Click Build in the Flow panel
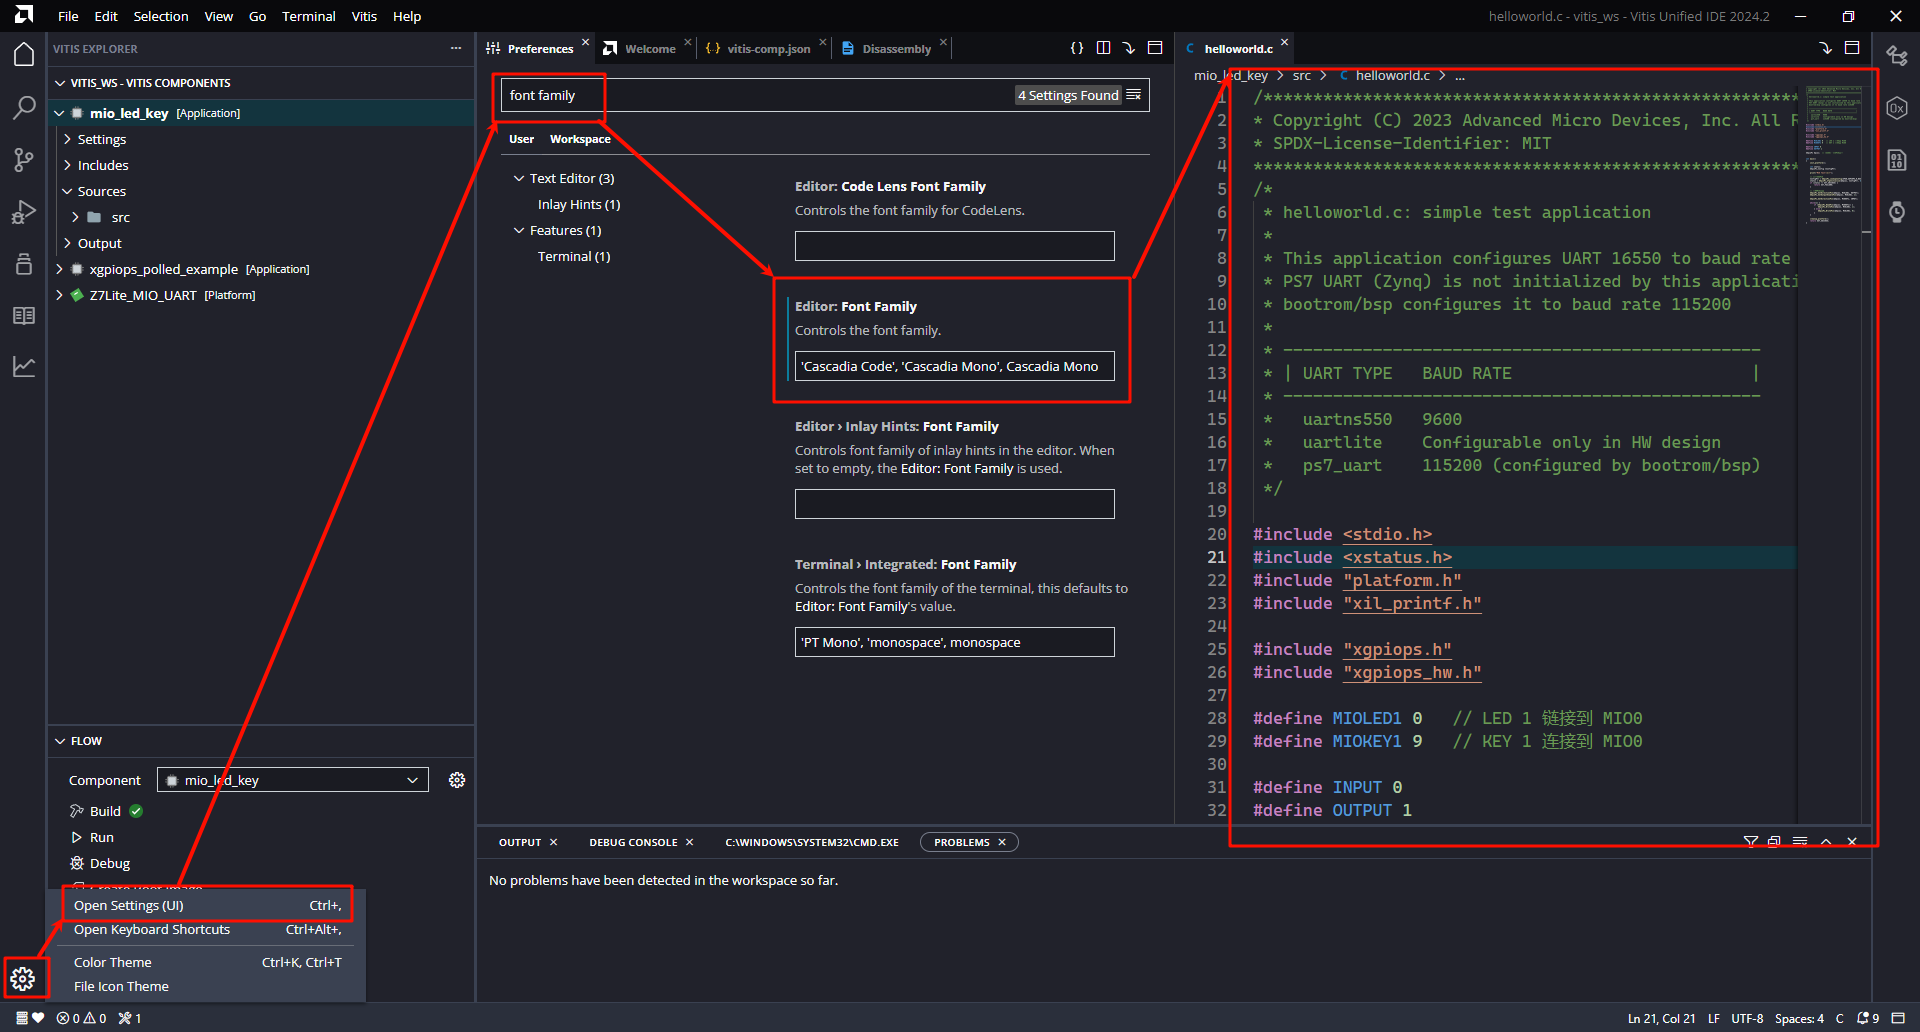The image size is (1920, 1032). (x=105, y=811)
